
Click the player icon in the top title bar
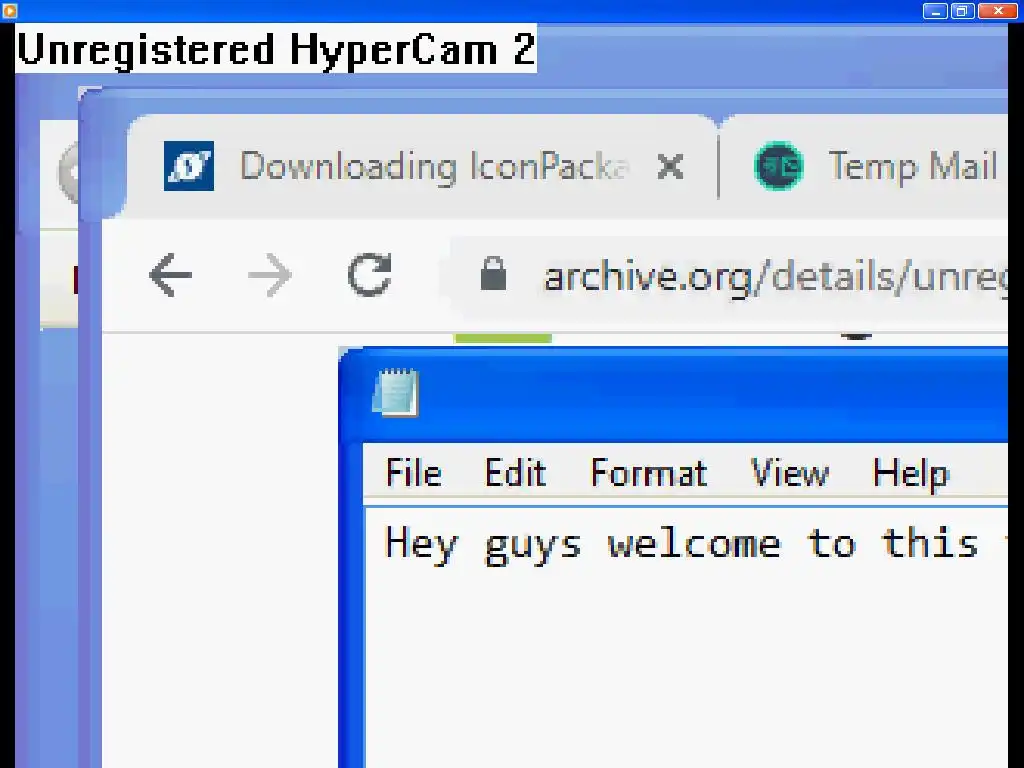(x=9, y=10)
